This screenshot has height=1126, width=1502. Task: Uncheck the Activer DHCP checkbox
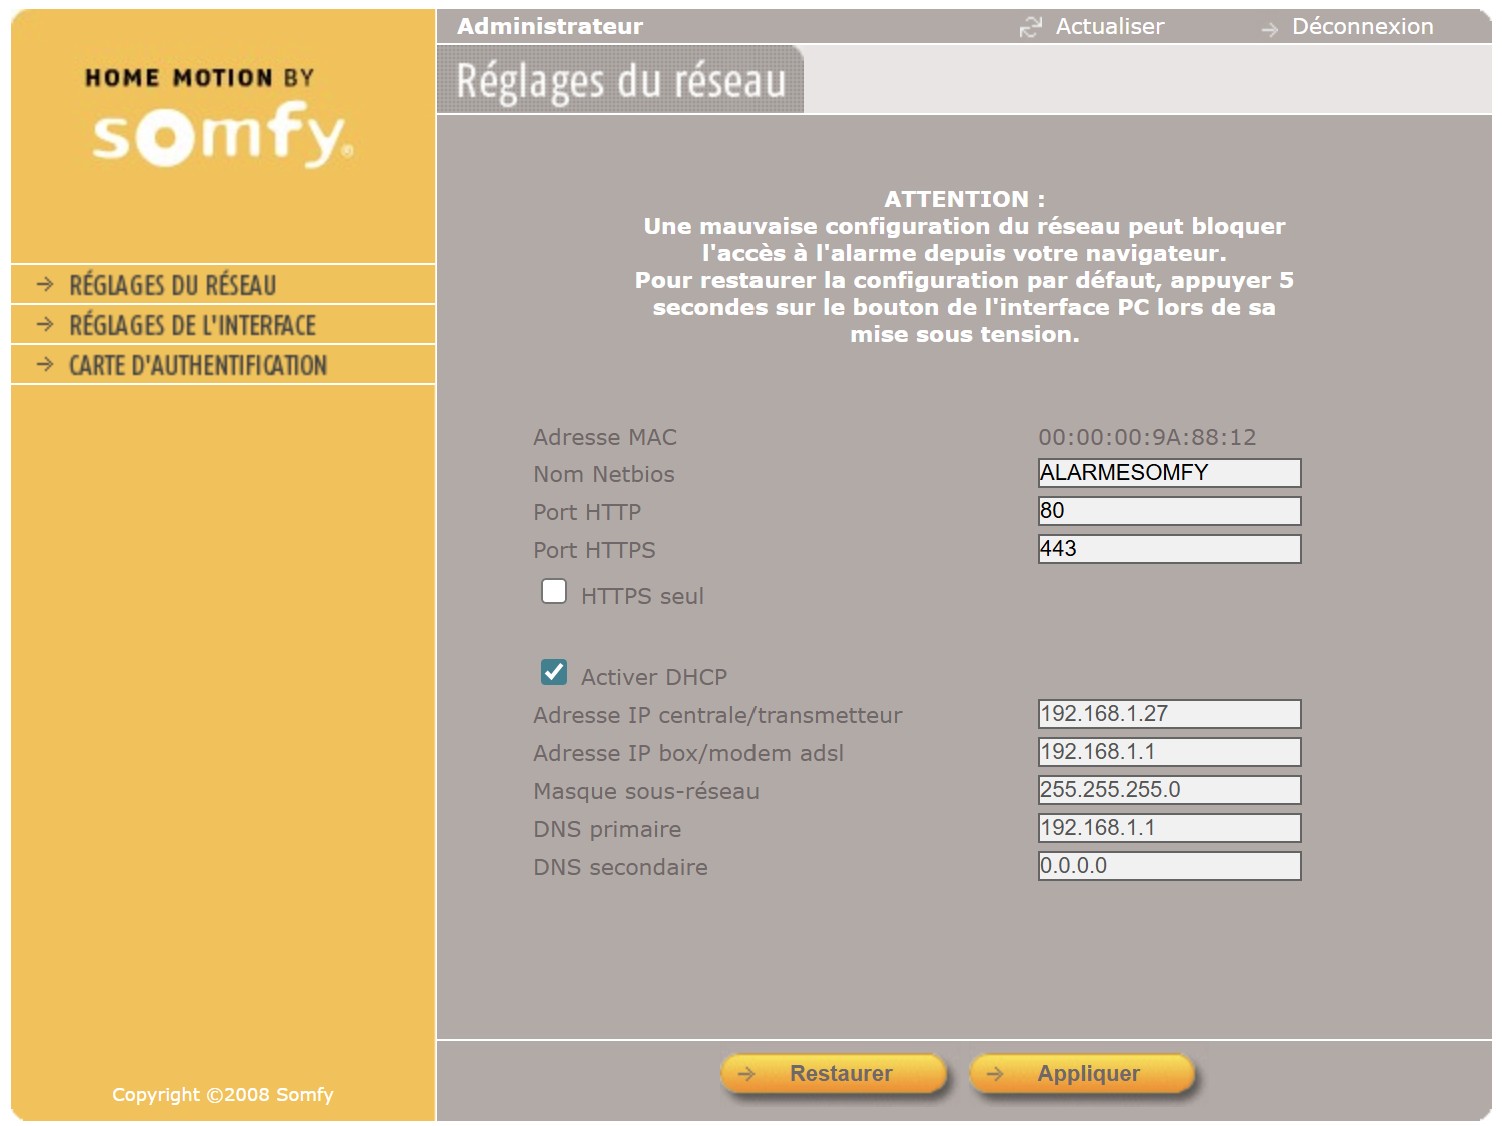click(554, 673)
